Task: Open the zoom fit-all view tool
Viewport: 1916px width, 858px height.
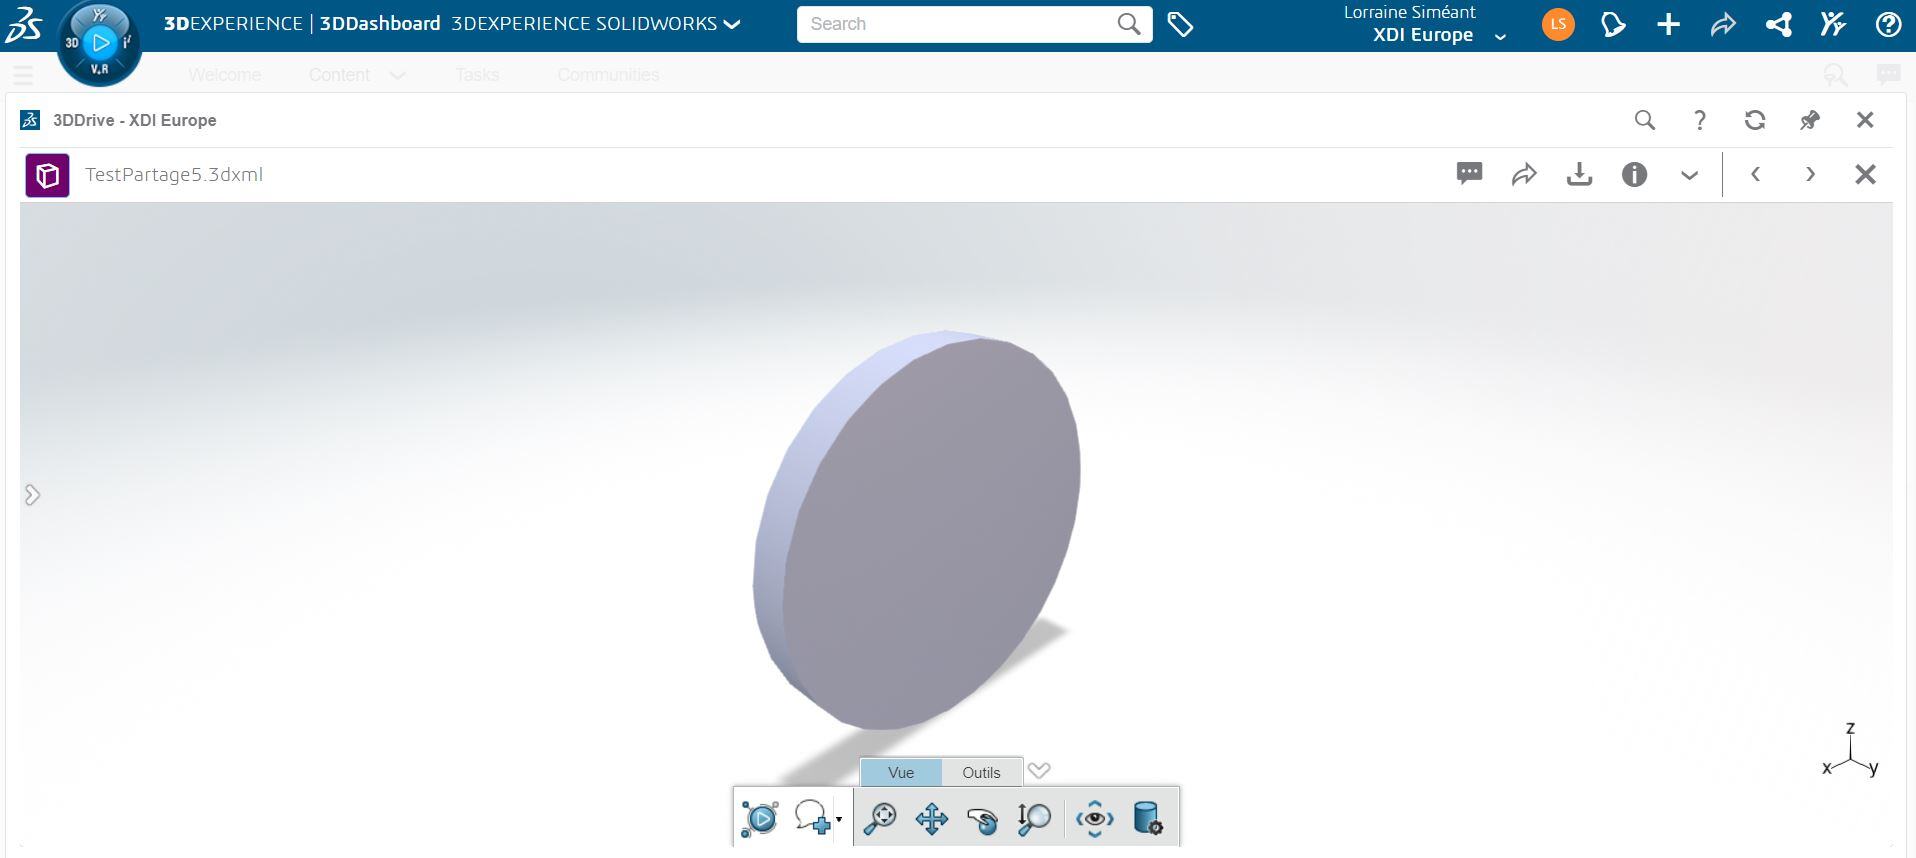Action: pyautogui.click(x=880, y=818)
